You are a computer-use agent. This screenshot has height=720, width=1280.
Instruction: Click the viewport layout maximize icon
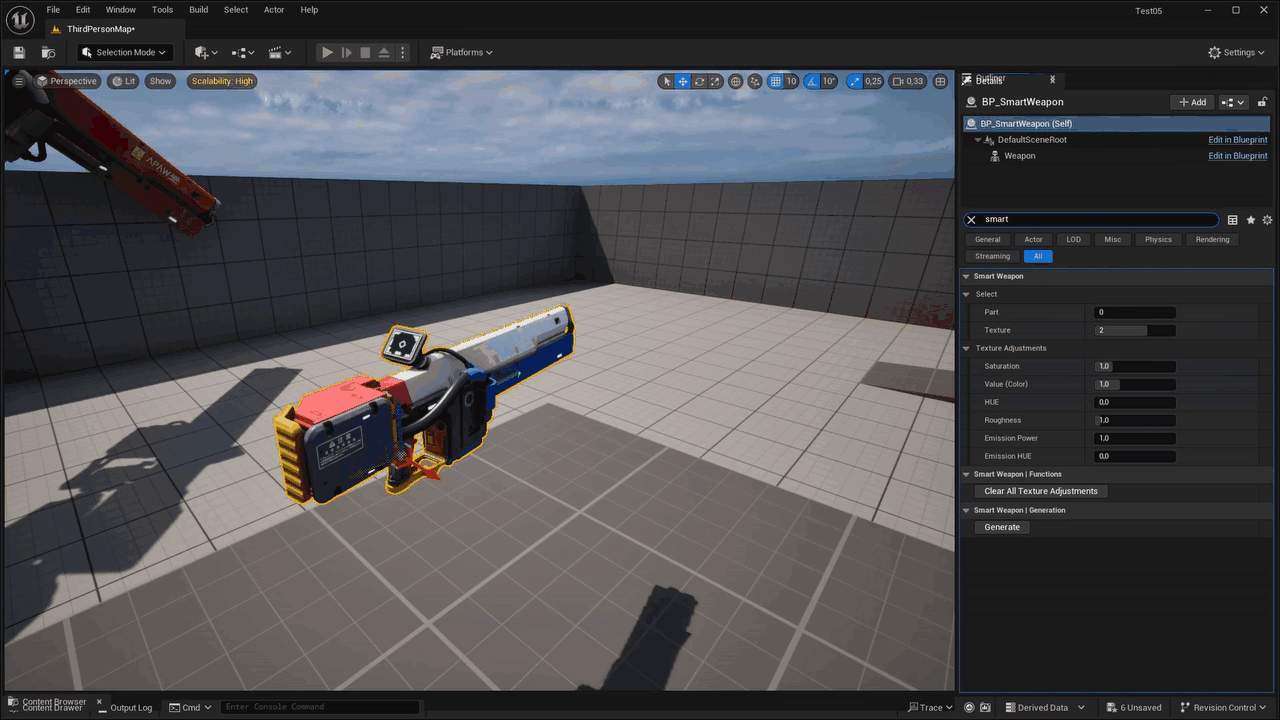940,81
